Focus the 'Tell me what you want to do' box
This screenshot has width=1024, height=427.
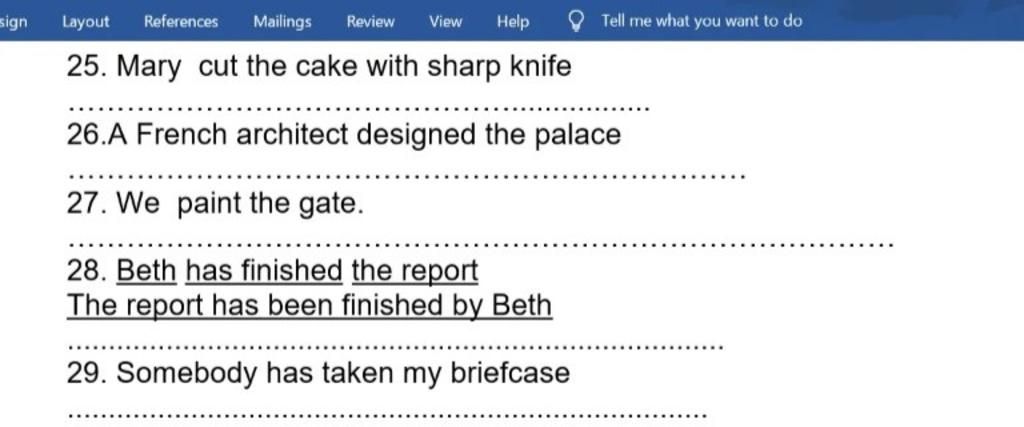701,21
